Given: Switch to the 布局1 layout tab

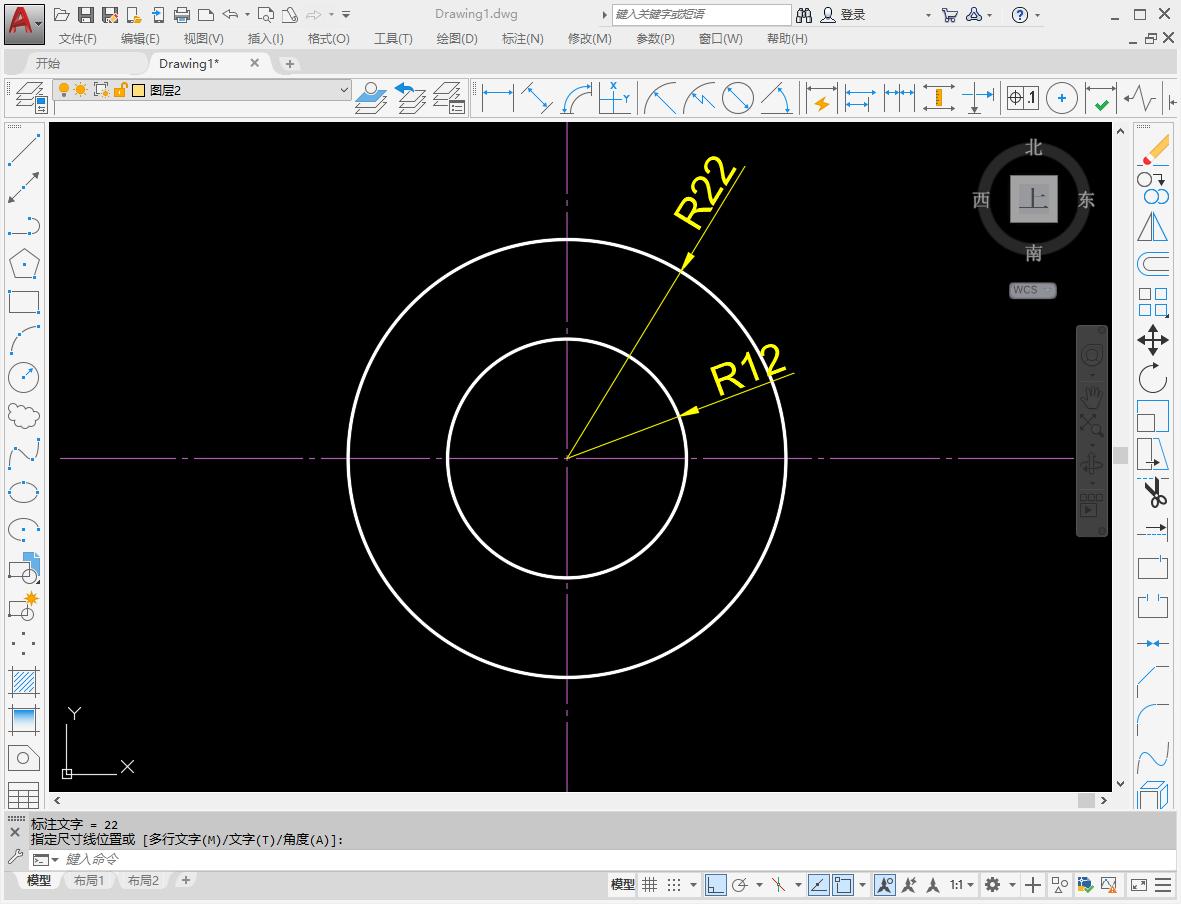Looking at the screenshot, I should click(x=89, y=881).
